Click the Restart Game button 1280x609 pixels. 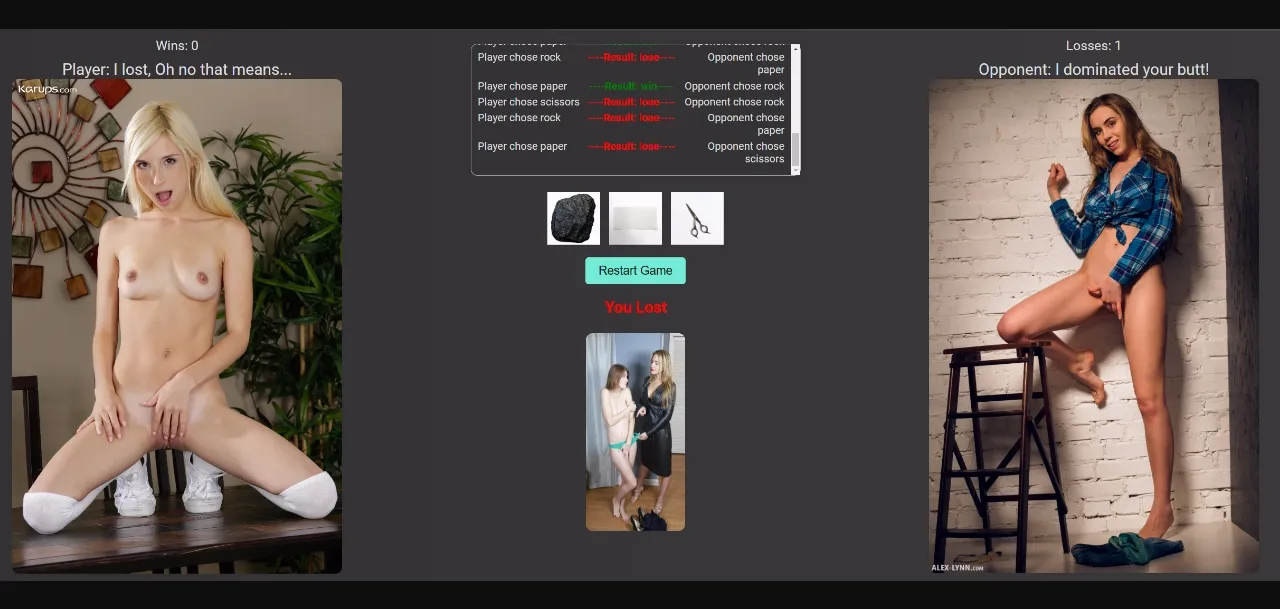tap(635, 270)
